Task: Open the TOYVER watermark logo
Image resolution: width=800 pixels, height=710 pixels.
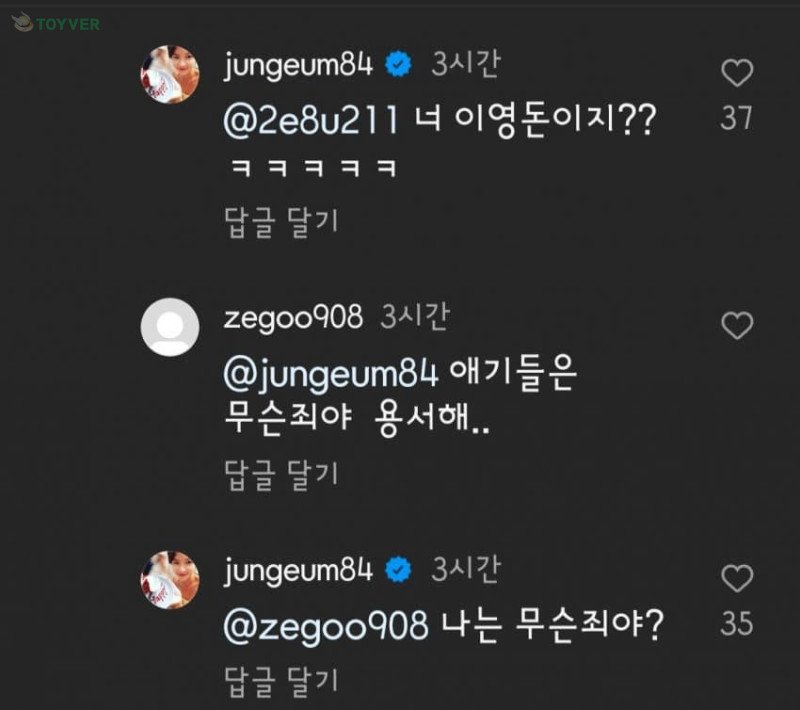Action: [x=56, y=23]
